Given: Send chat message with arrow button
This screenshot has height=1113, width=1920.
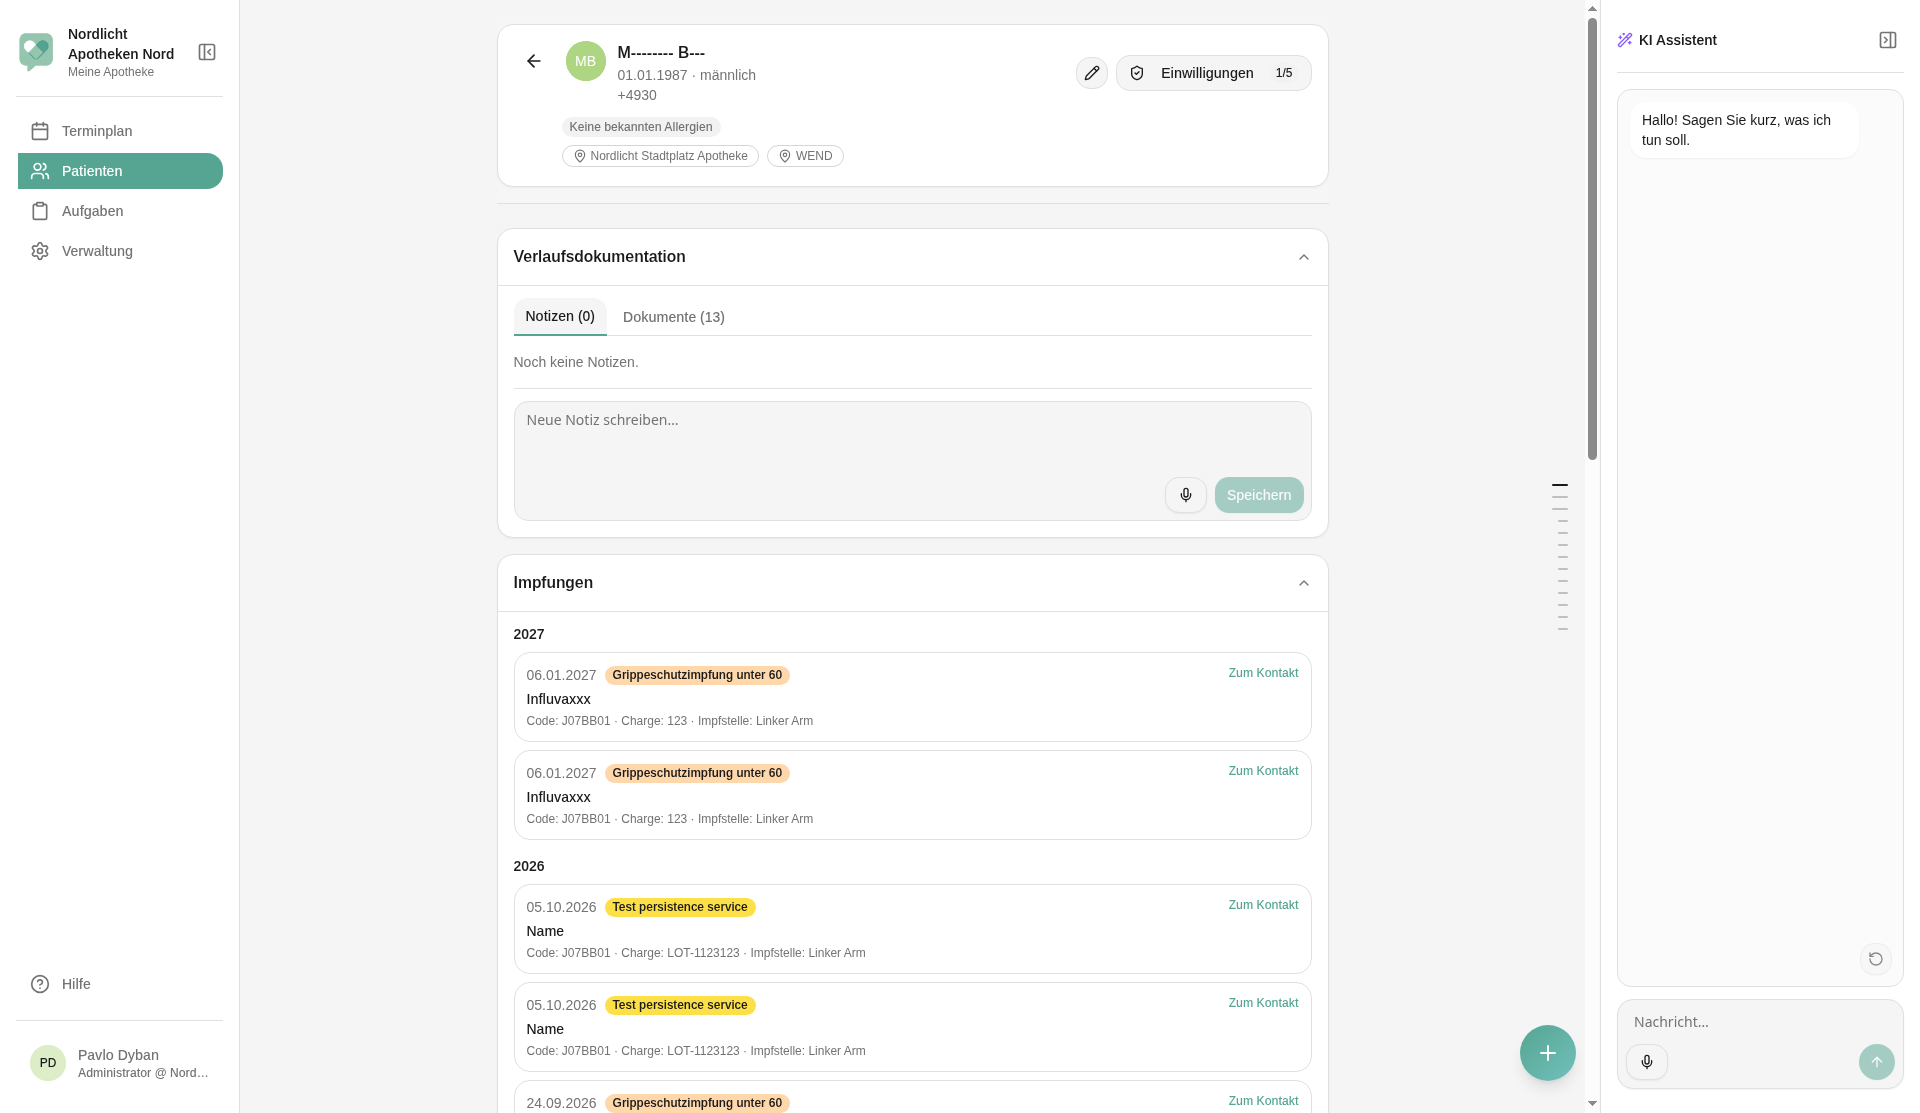Looking at the screenshot, I should (x=1877, y=1062).
